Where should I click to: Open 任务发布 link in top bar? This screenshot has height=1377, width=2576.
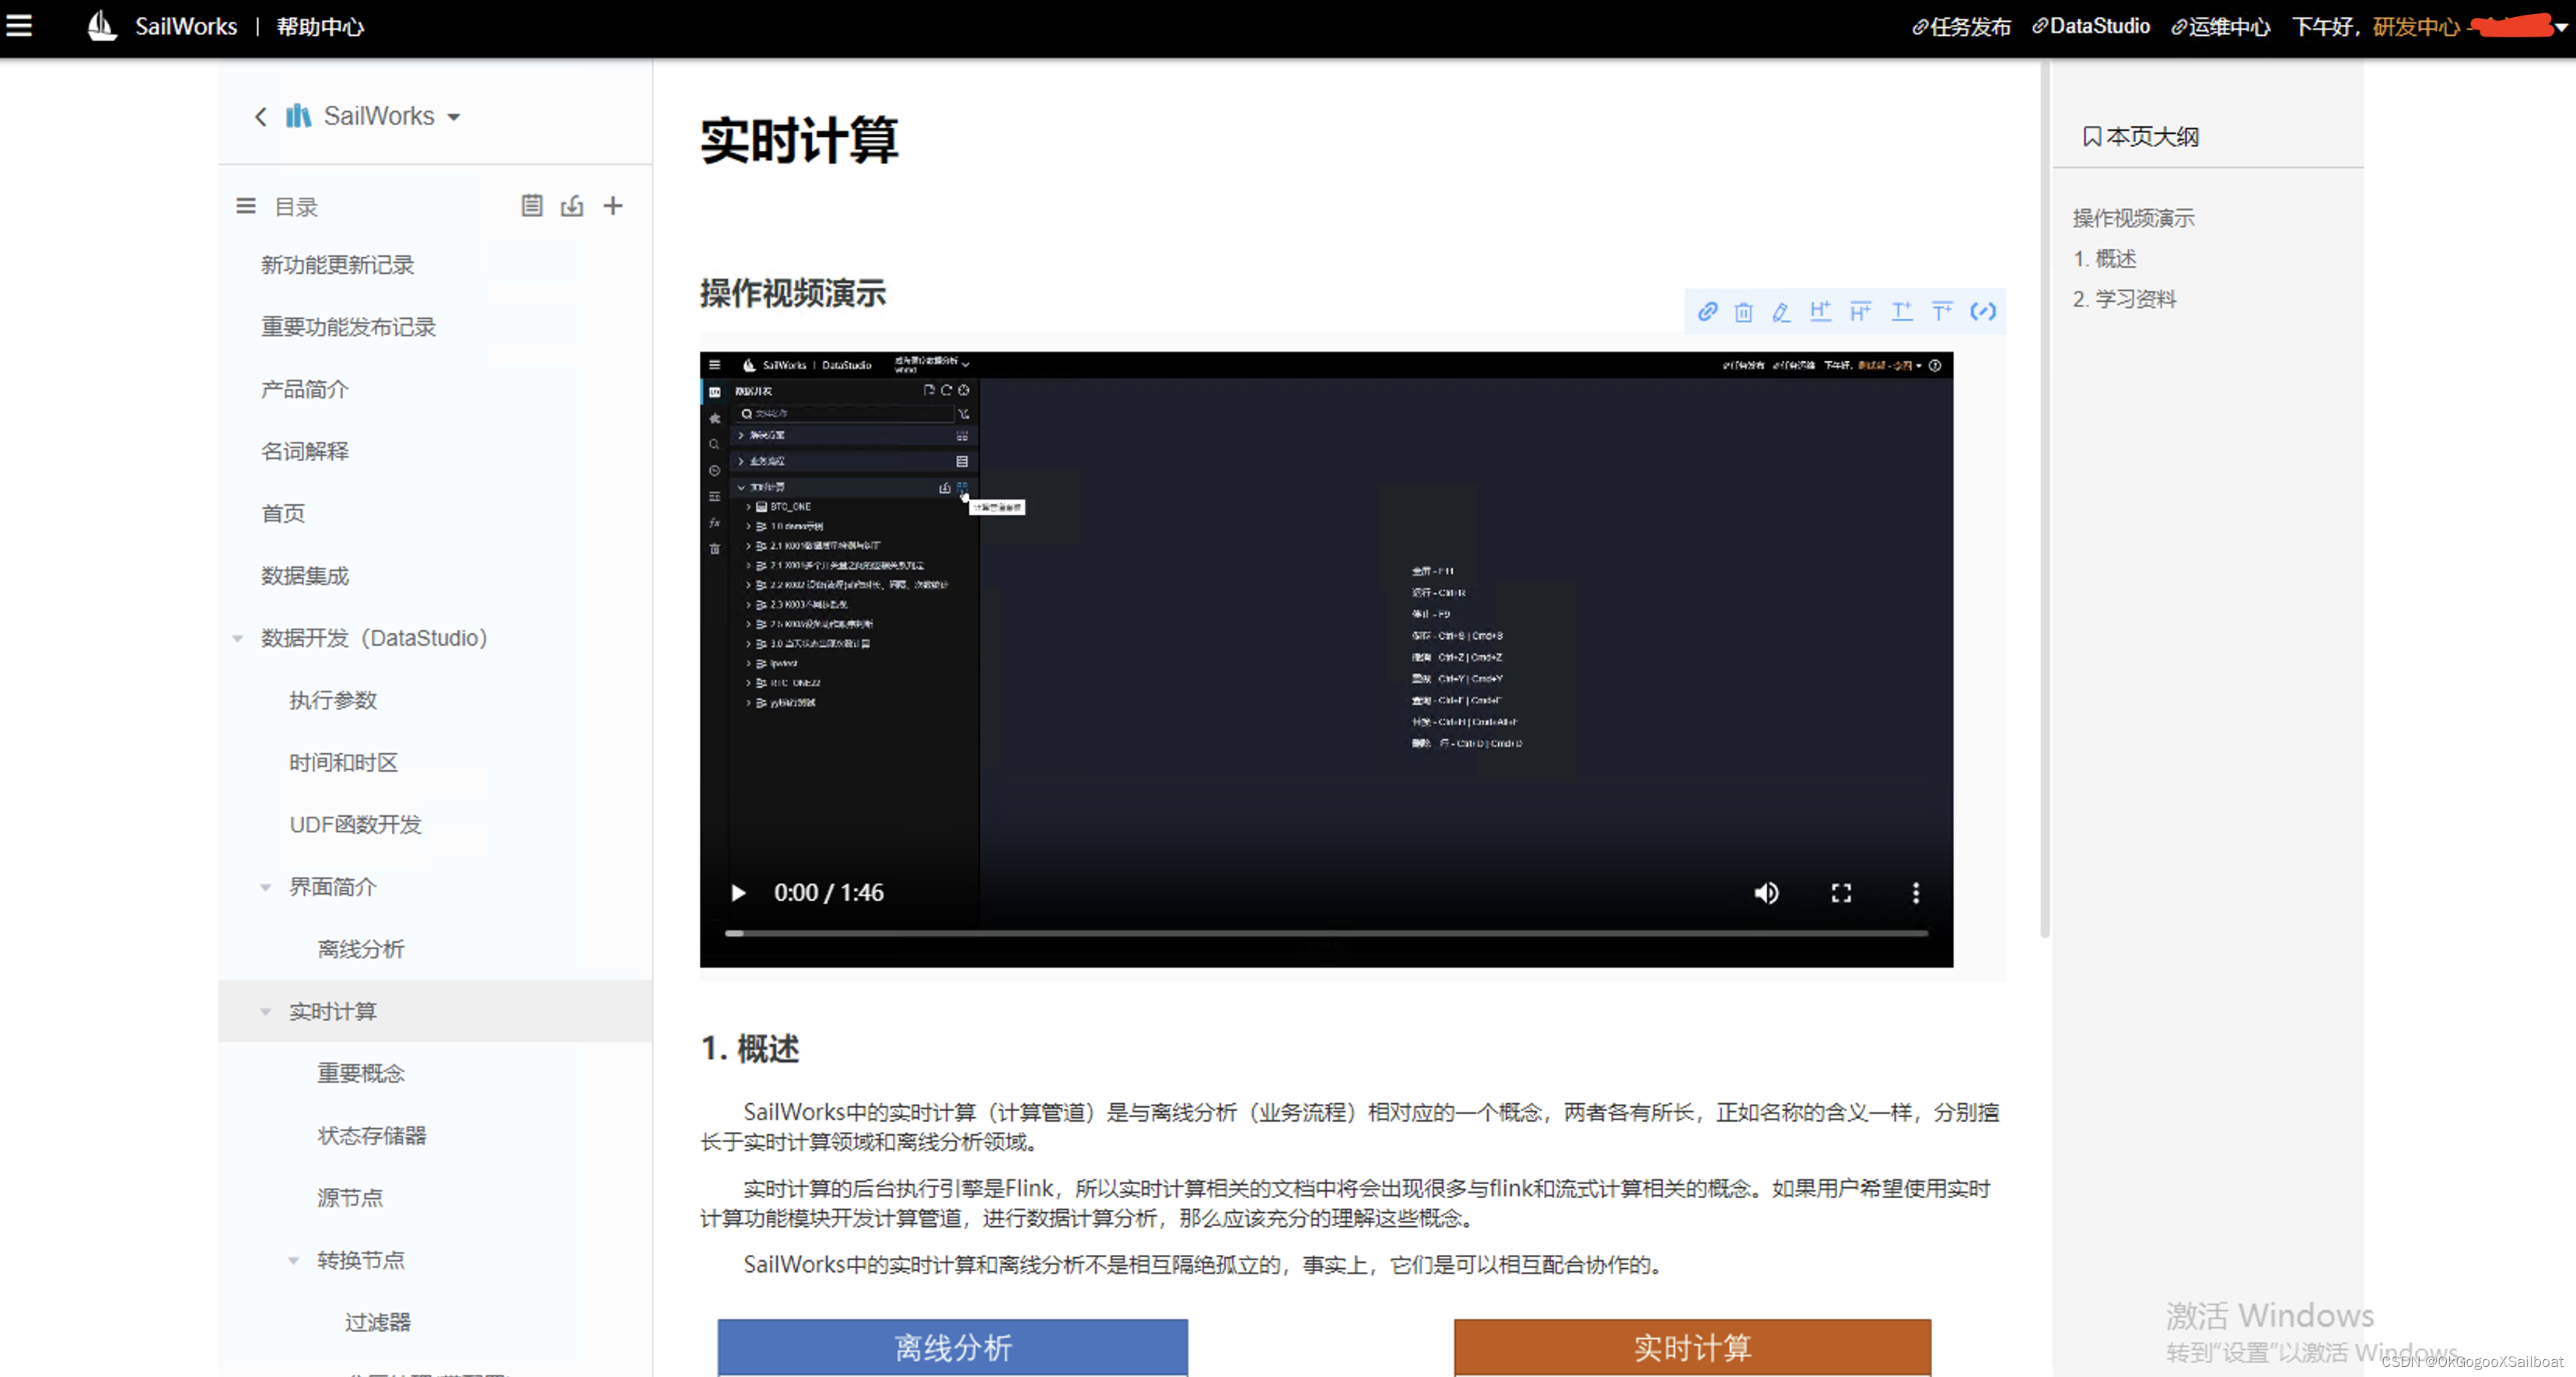[1961, 27]
